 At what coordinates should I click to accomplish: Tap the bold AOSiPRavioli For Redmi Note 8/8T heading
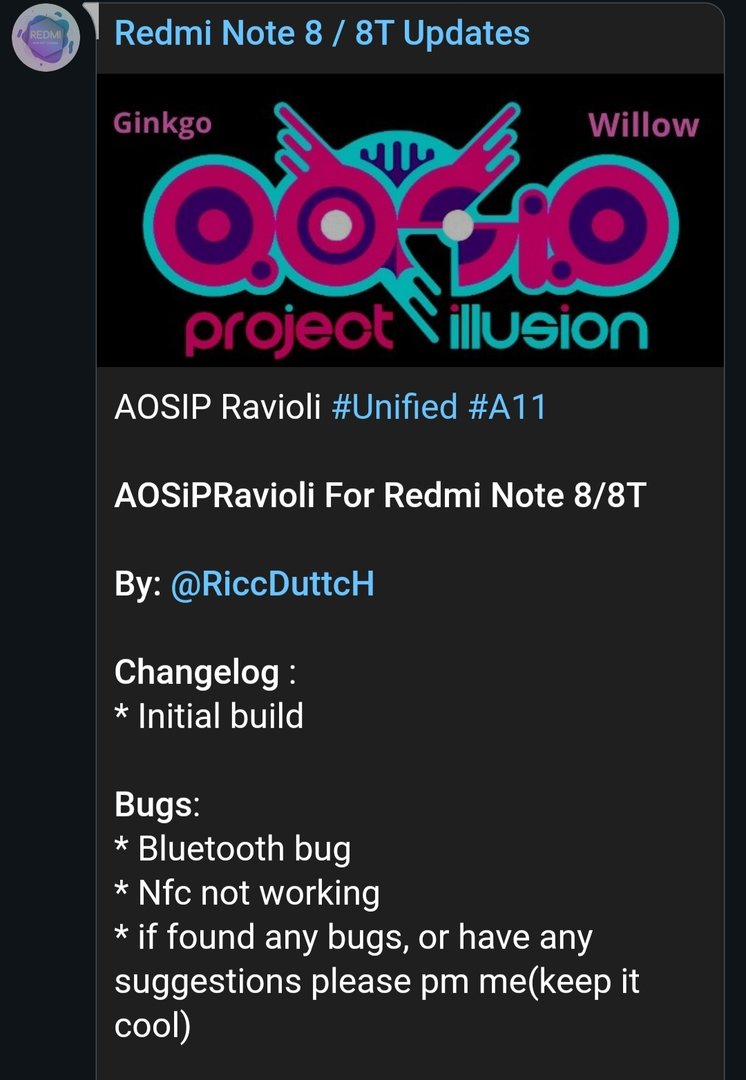click(380, 495)
